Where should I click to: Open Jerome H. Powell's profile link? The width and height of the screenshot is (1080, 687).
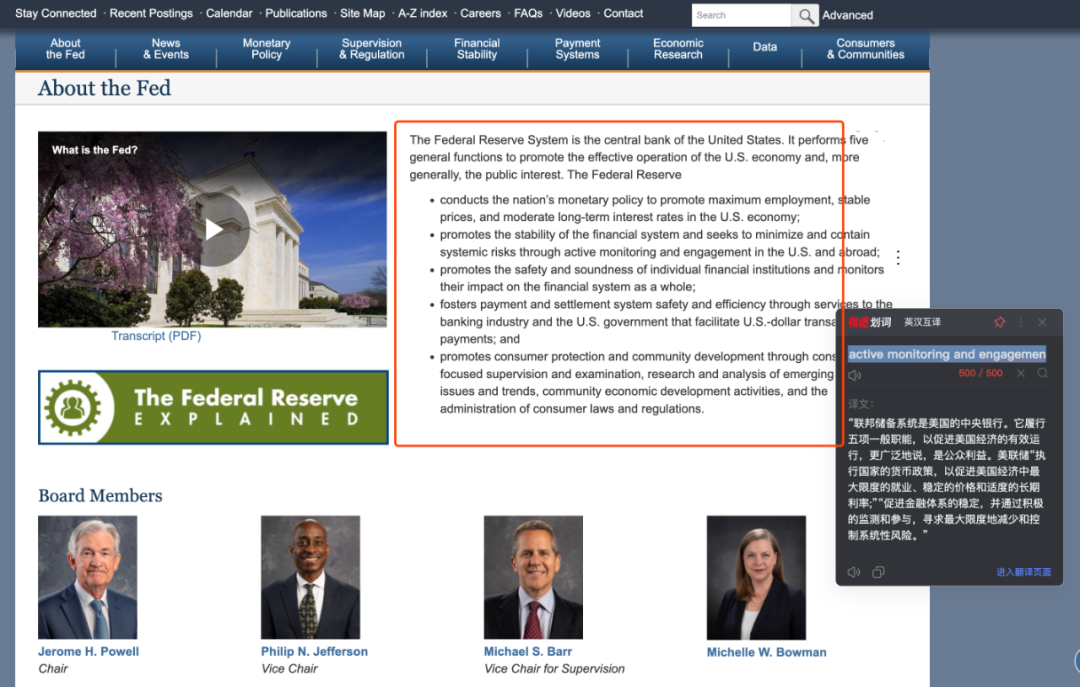pos(88,651)
